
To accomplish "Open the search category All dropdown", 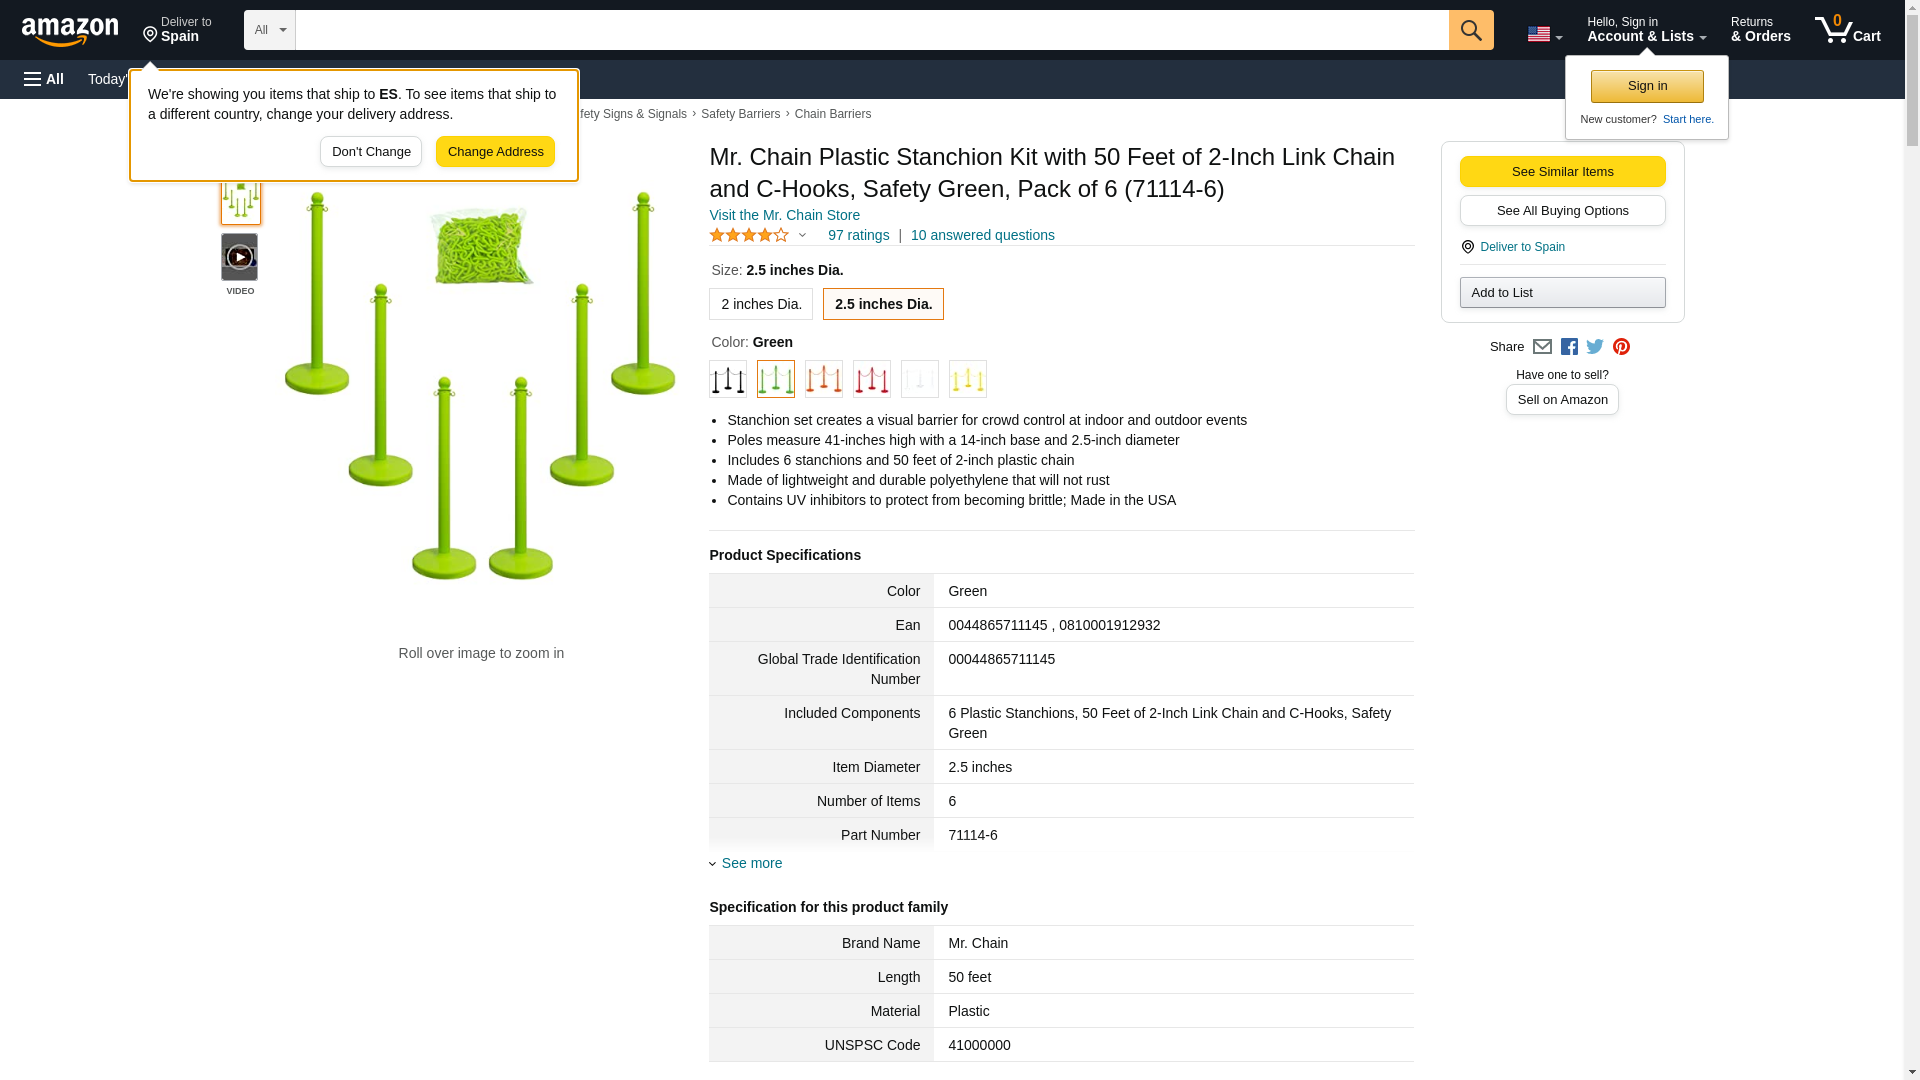I will click(x=269, y=30).
